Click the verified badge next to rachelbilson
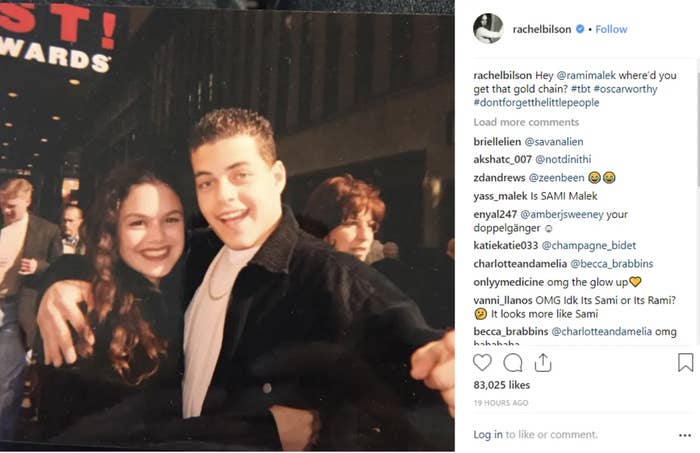700x453 pixels. tap(580, 29)
